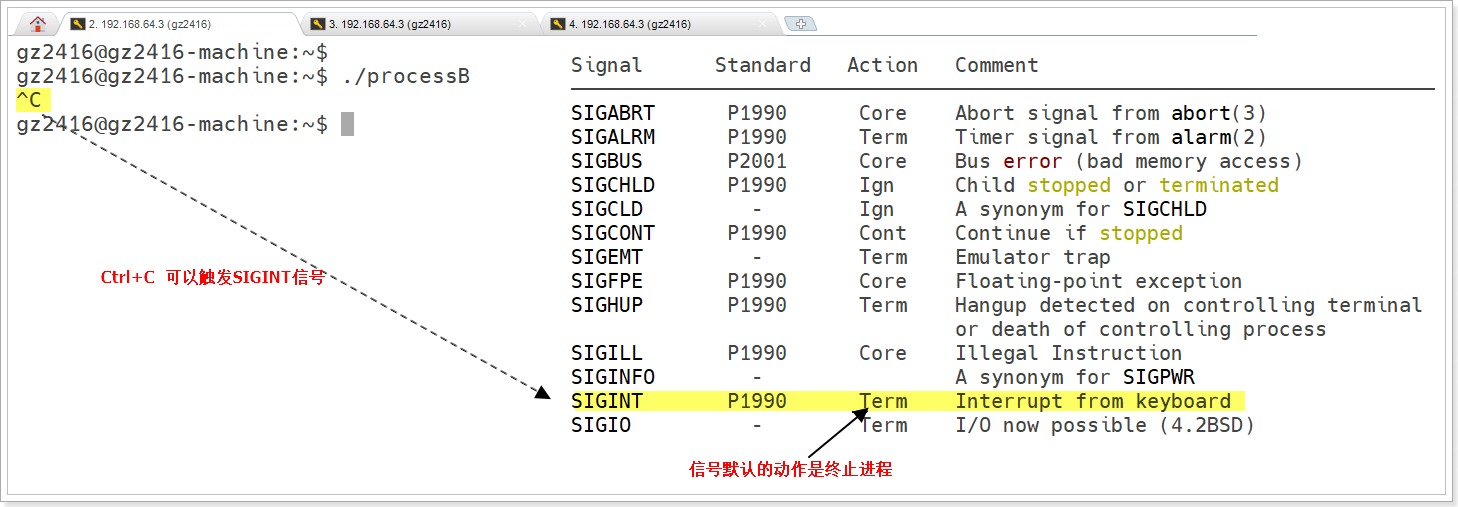The height and width of the screenshot is (507, 1458).
Task: Select the highlighted SIGINT signal name
Action: 607,401
